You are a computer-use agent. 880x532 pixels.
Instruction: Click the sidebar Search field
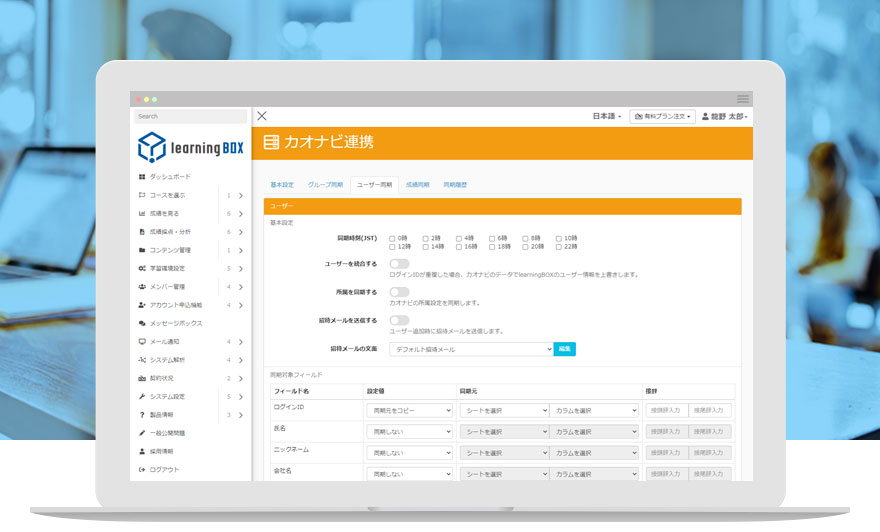coord(191,116)
